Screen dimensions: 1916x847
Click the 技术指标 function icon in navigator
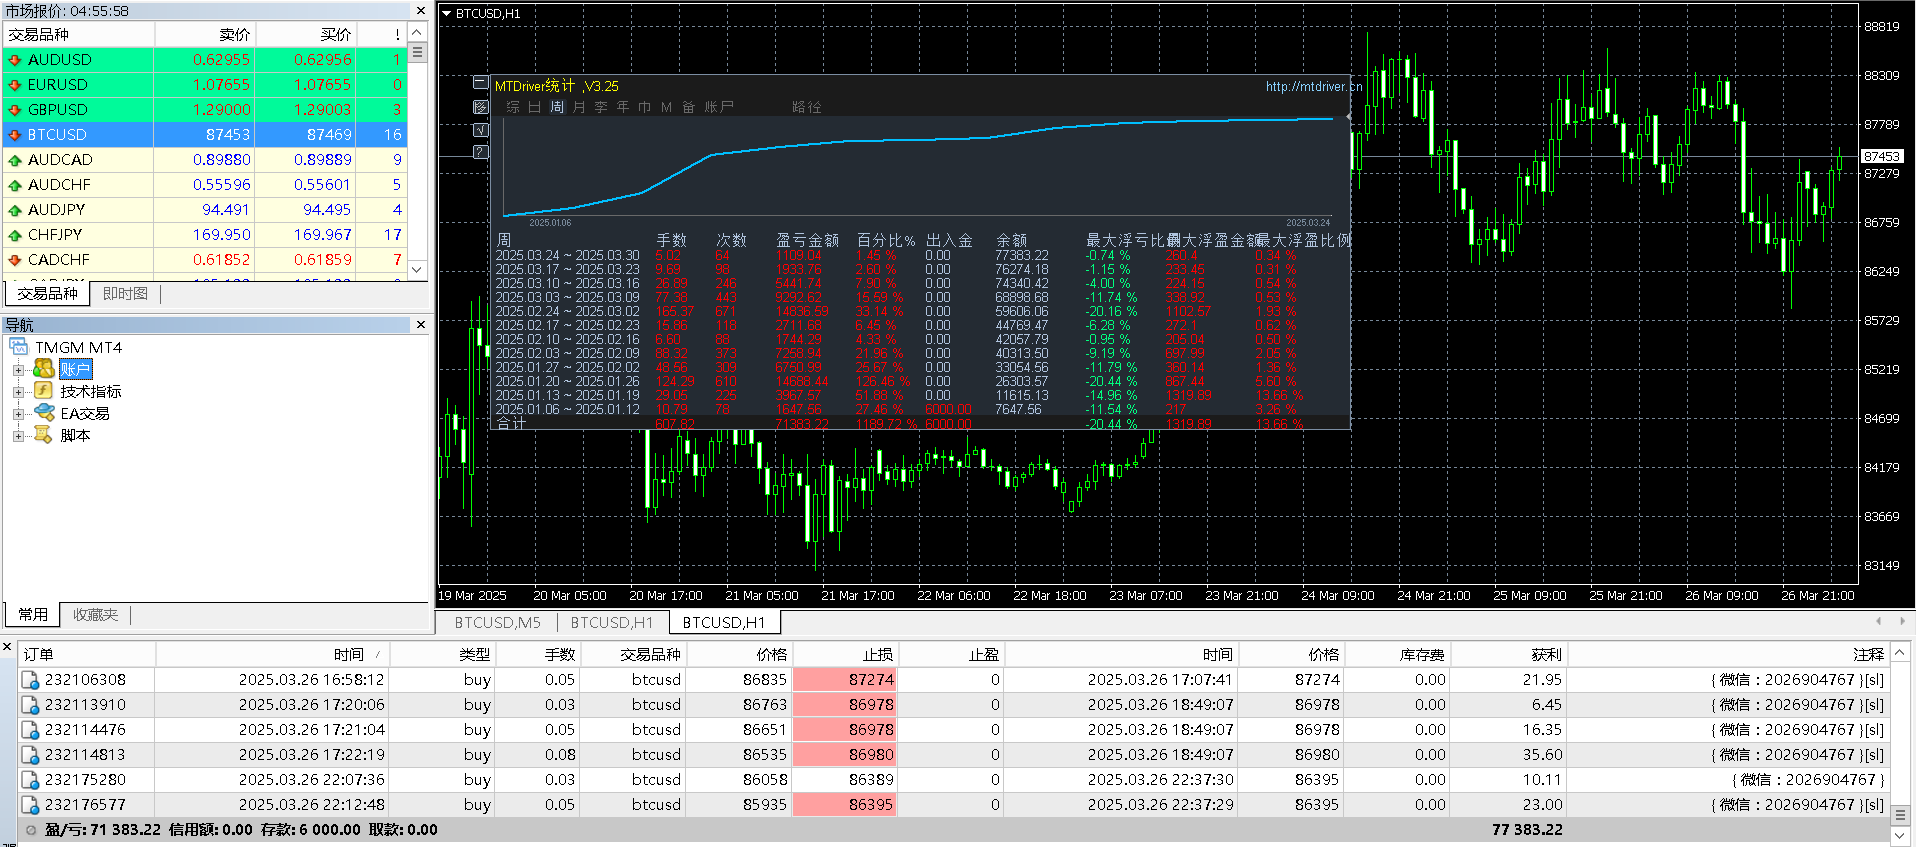tap(44, 391)
